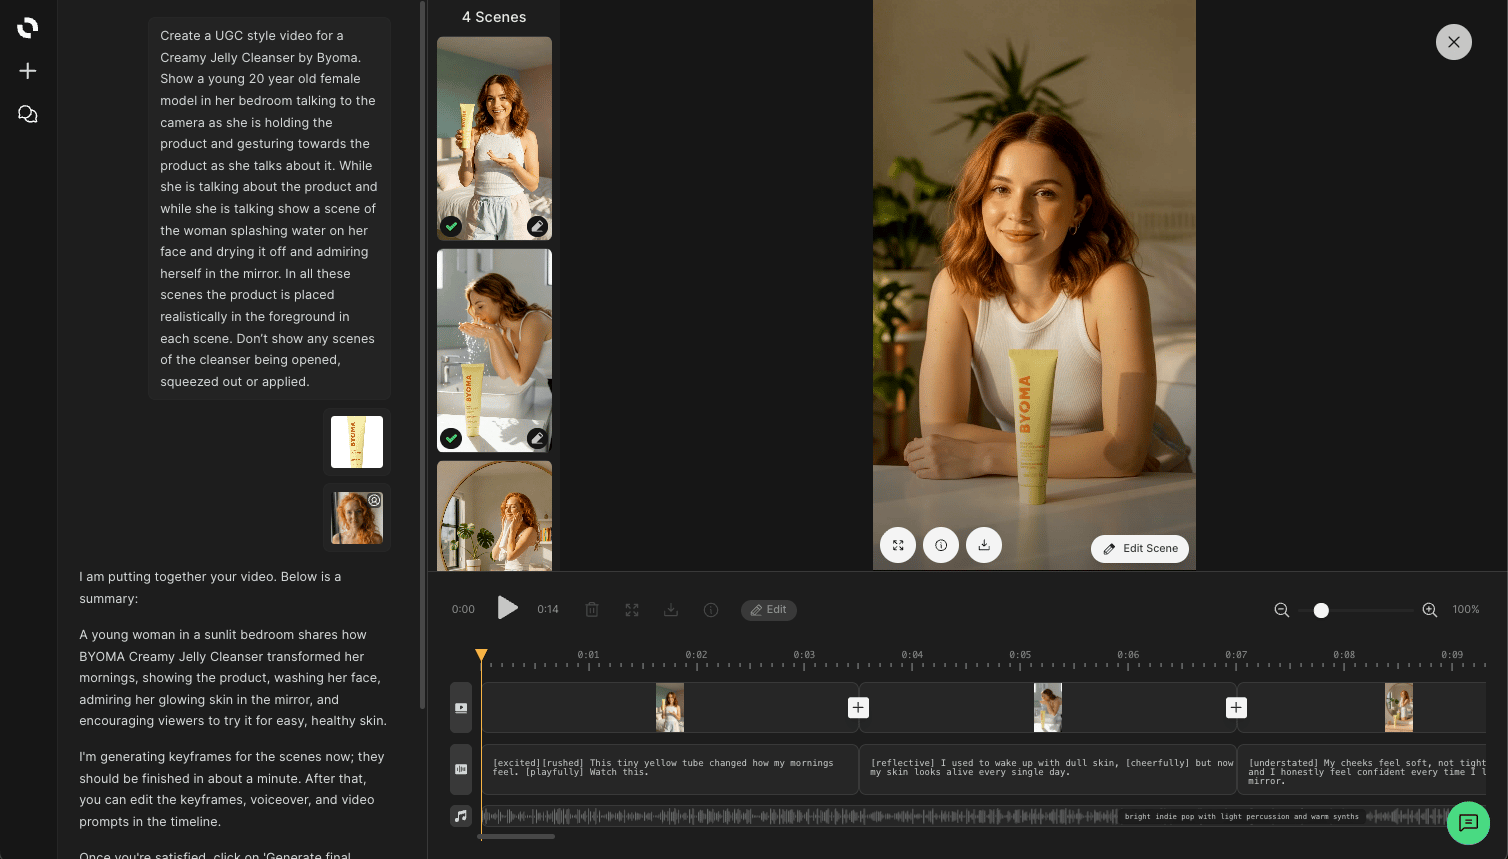Add a scene after the first clip
1508x859 pixels.
tap(858, 708)
